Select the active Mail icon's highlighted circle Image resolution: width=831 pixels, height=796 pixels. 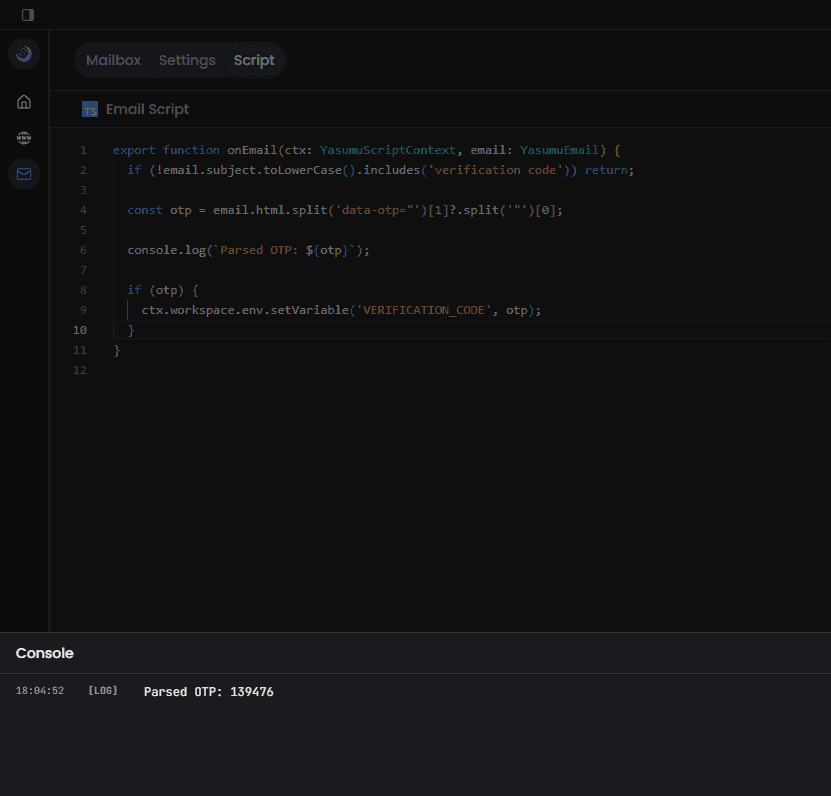click(23, 173)
